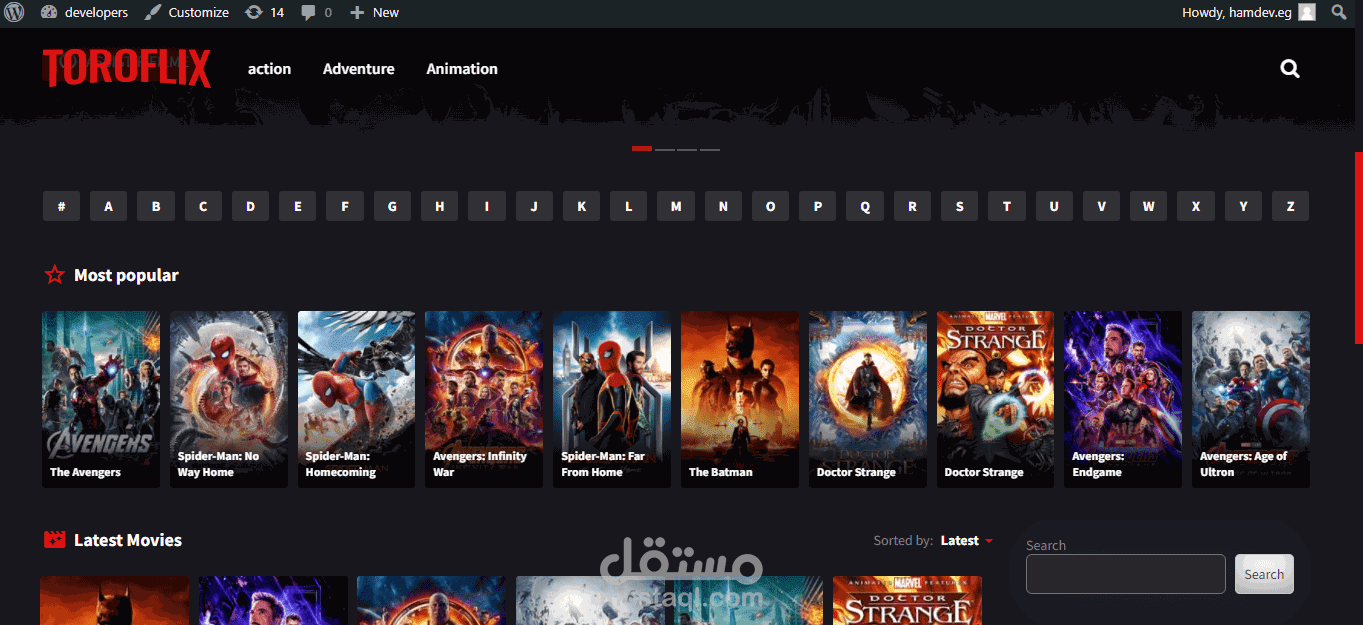Filter movies by letter Y

coord(1243,206)
